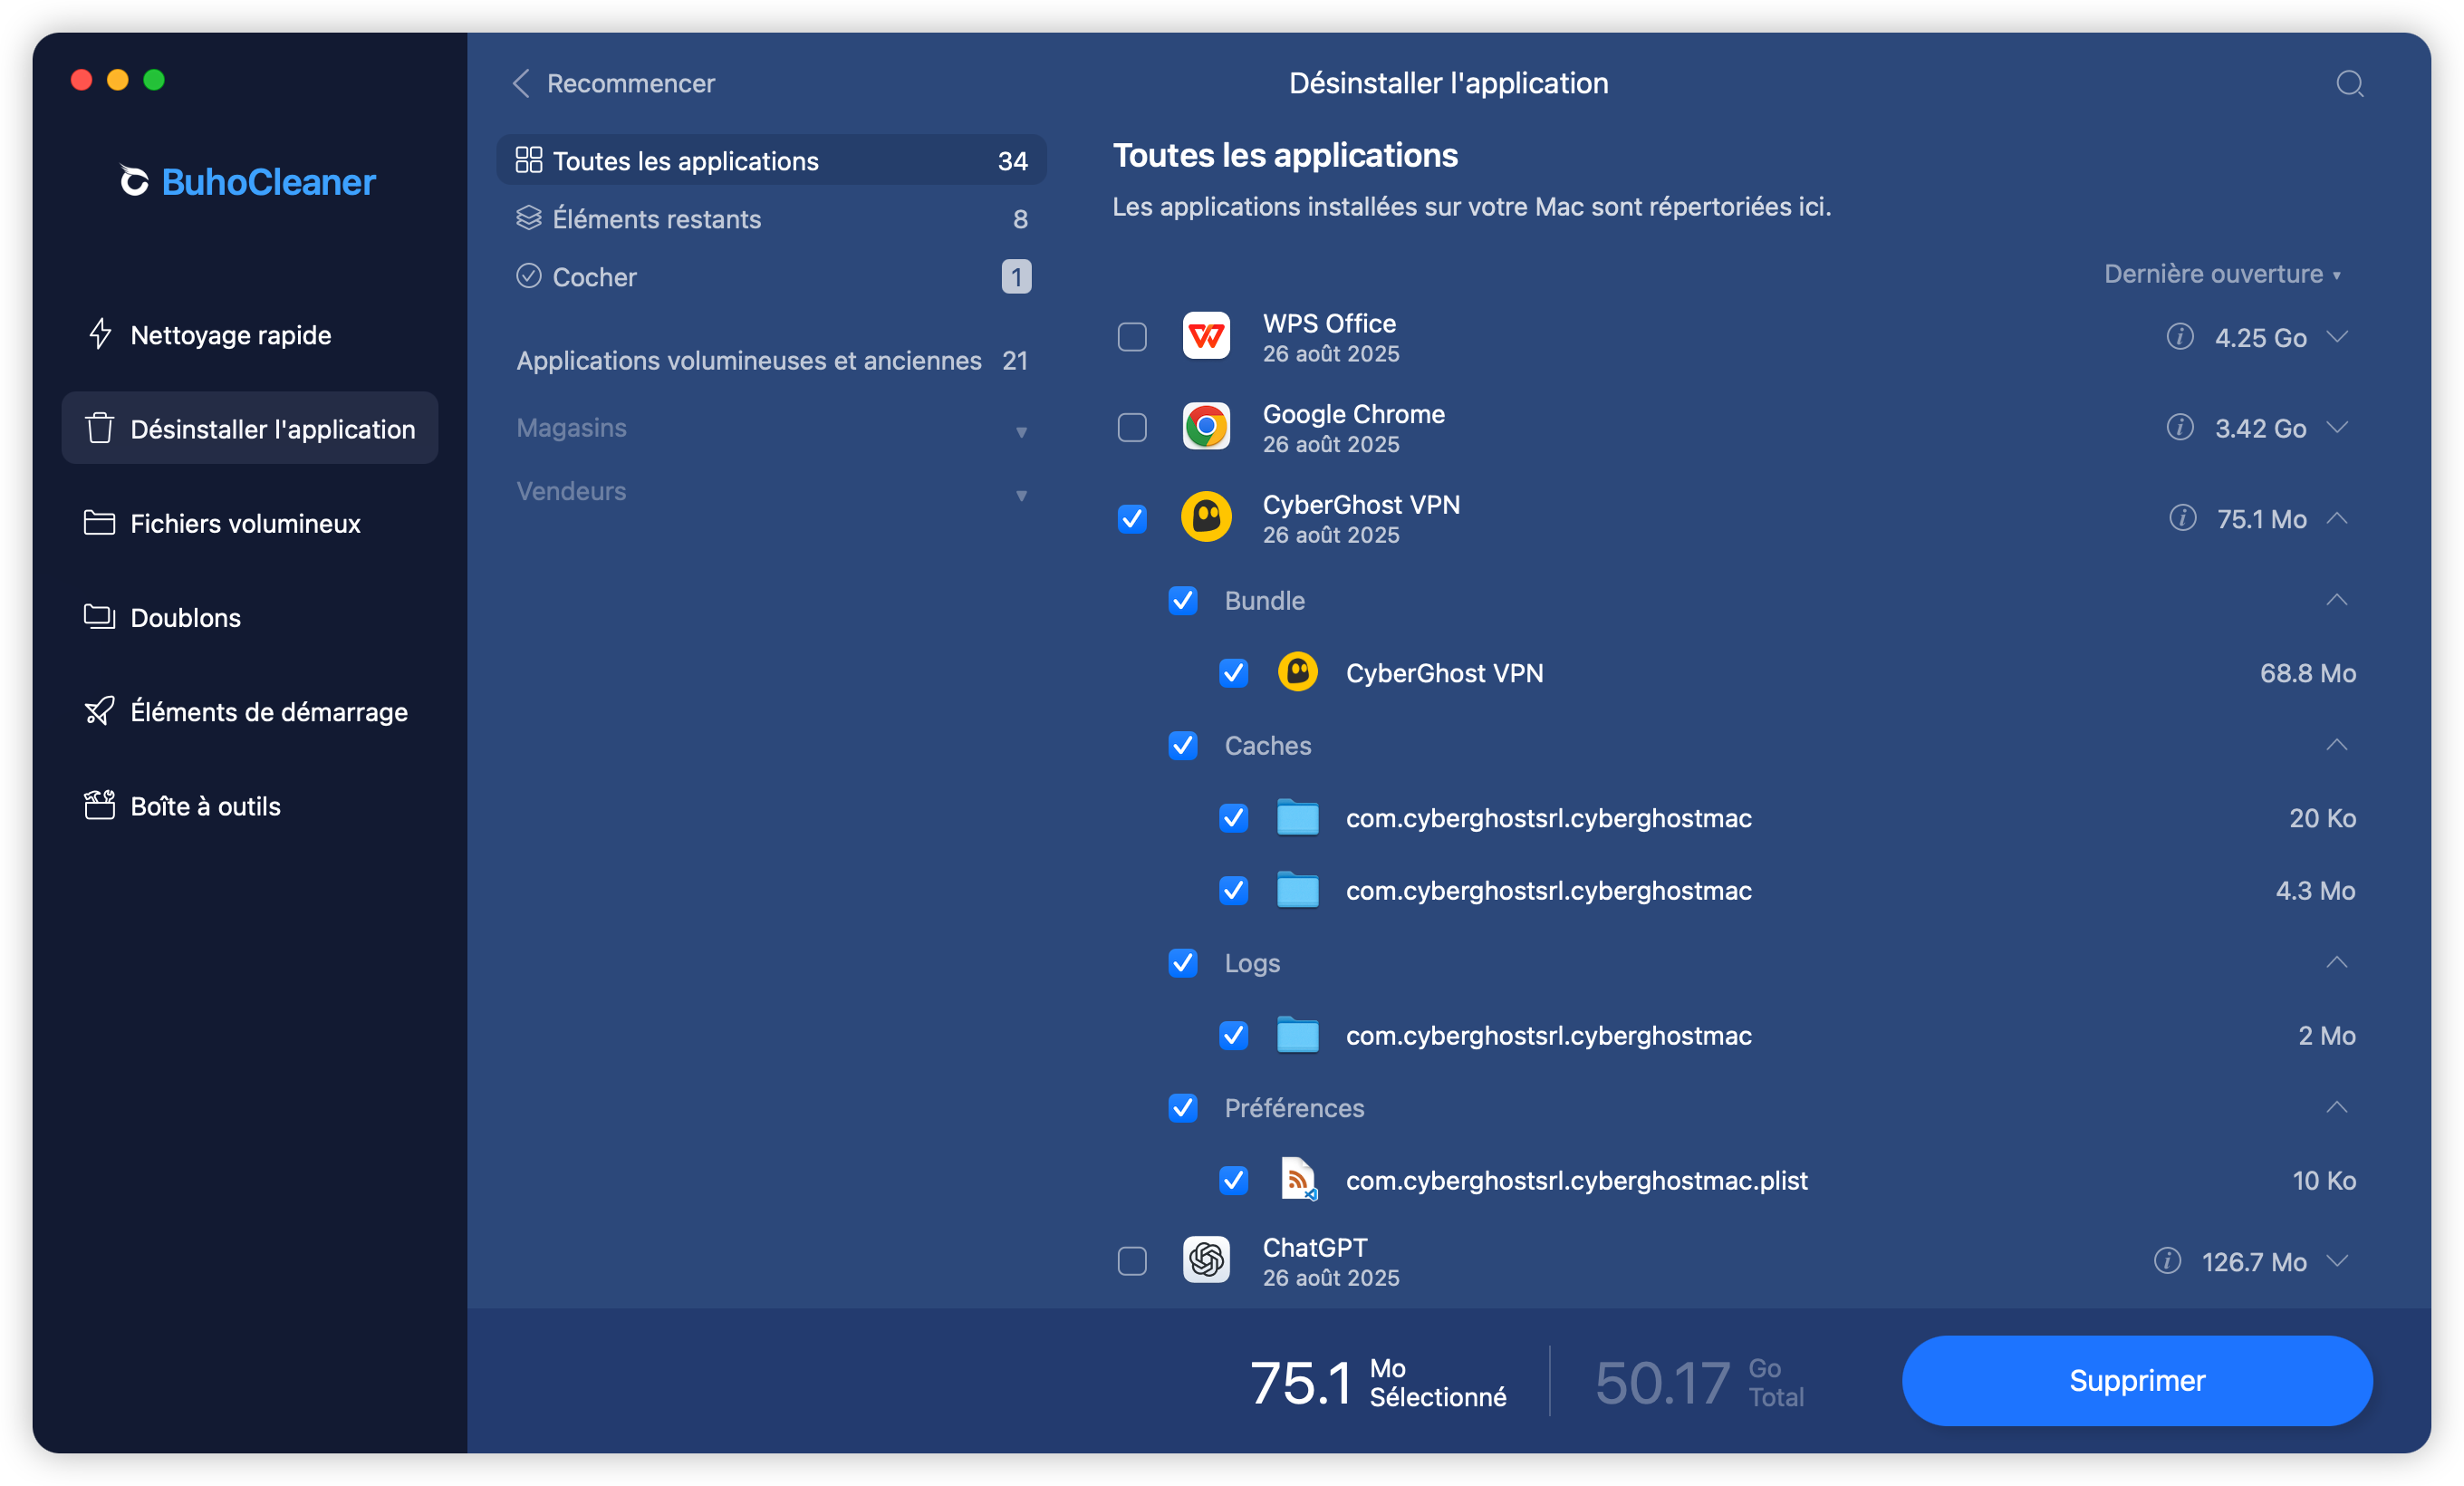Open the Dernière ouverture sort dropdown
This screenshot has width=2464, height=1486.
(x=2222, y=274)
